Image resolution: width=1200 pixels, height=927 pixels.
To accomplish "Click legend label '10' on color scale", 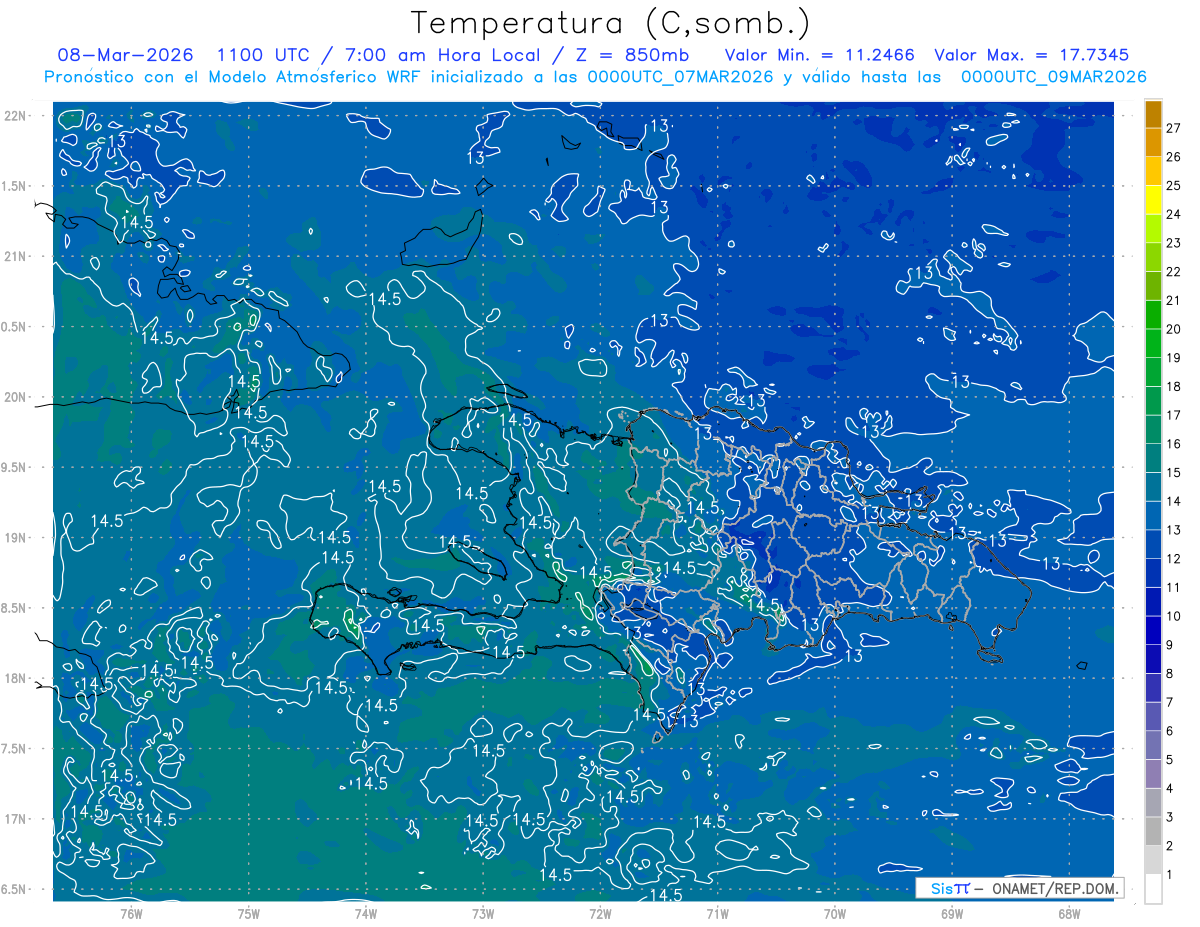I will coord(1174,616).
